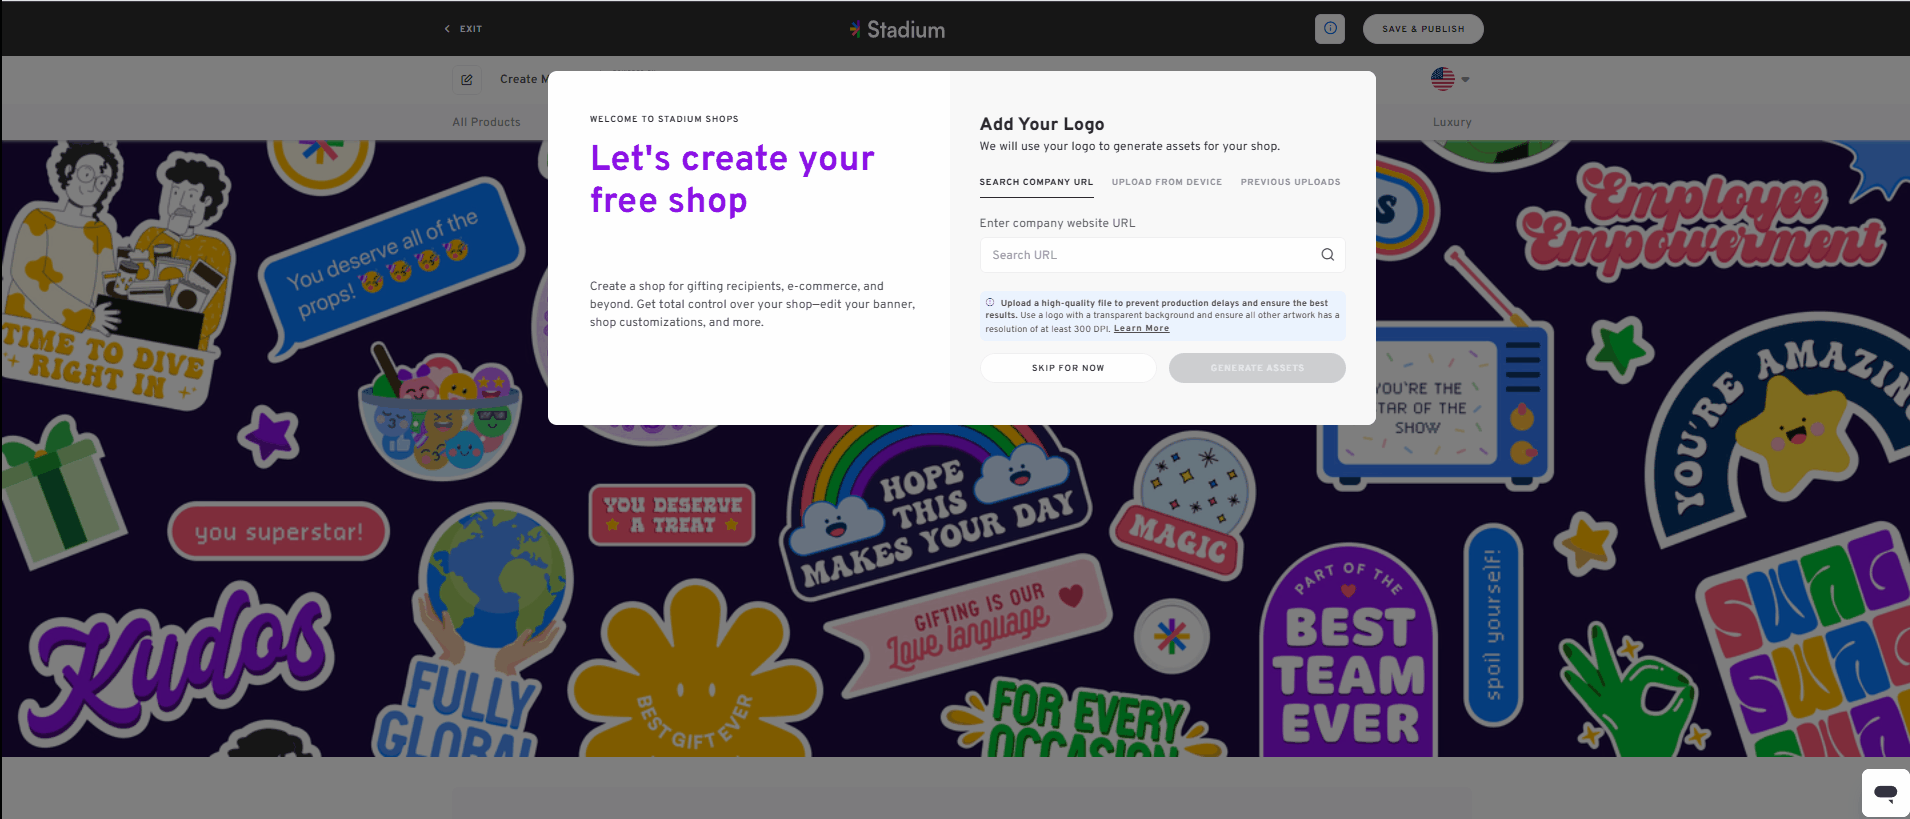Switch to Search Company URL tab
Image resolution: width=1910 pixels, height=819 pixels.
click(1036, 182)
